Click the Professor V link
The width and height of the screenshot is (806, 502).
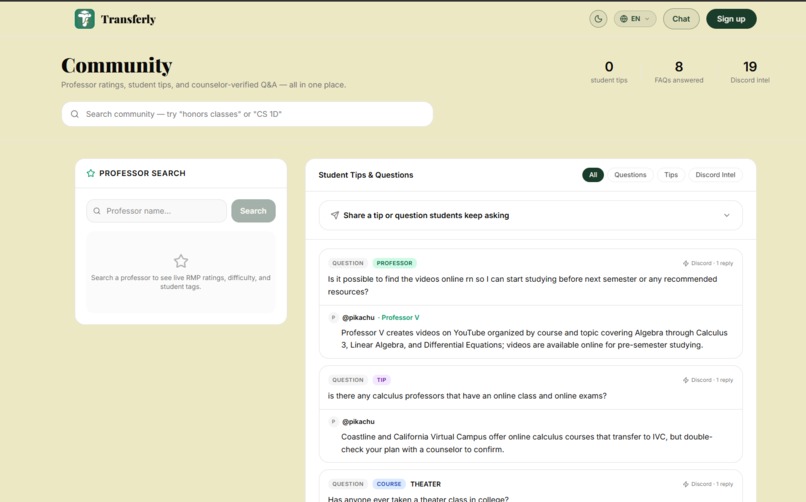click(400, 318)
